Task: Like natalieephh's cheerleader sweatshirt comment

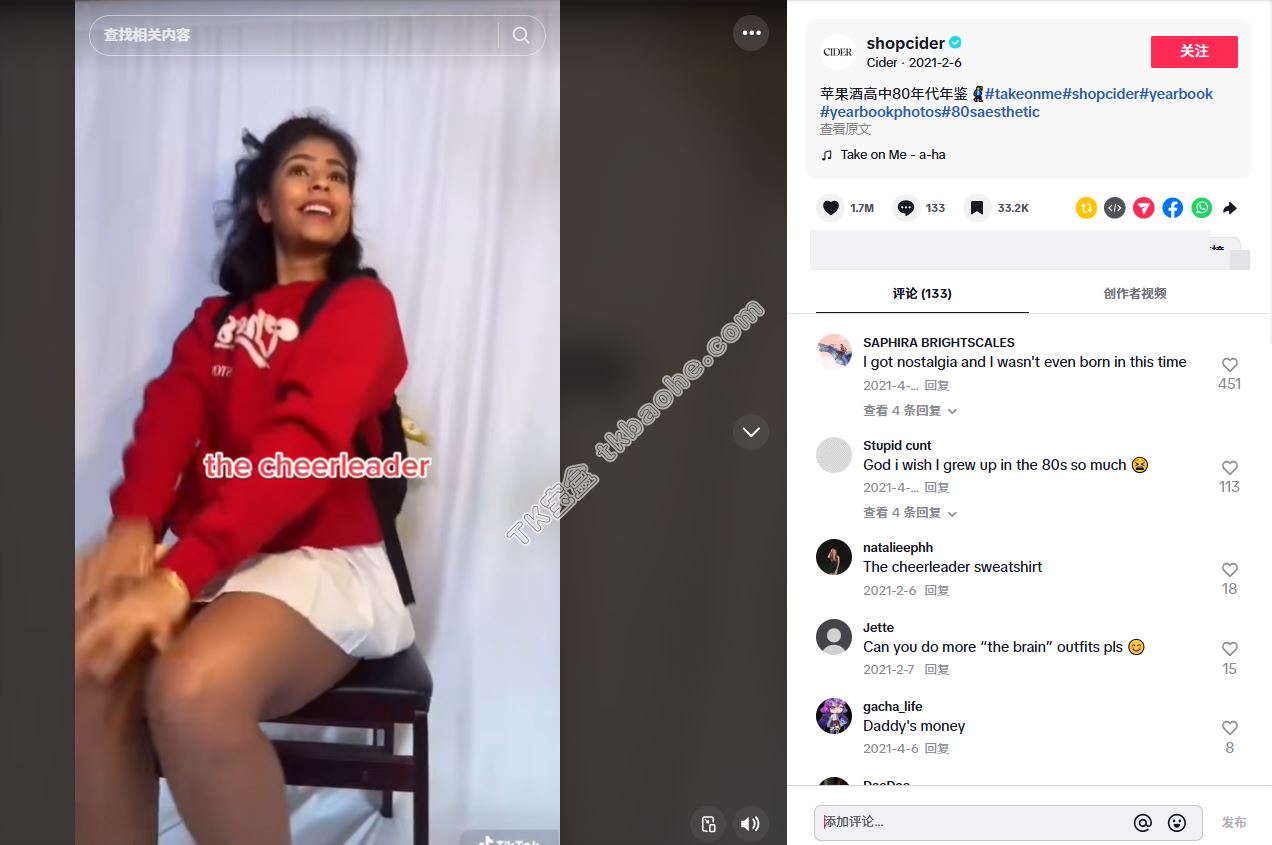Action: (1230, 570)
